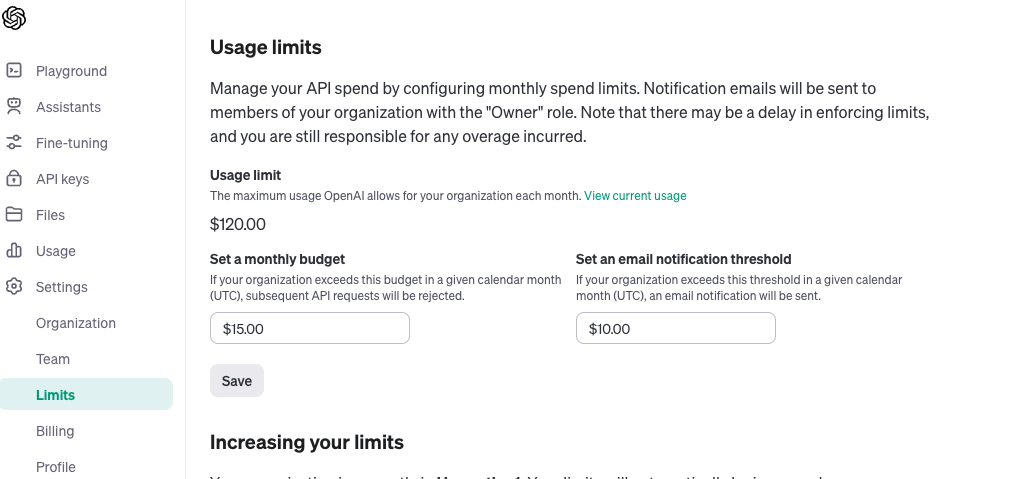Open the Profile settings page
This screenshot has height=479, width=1025.
pos(56,467)
